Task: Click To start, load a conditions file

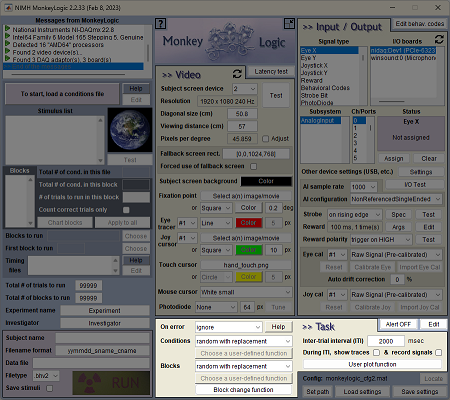Action: (62, 94)
